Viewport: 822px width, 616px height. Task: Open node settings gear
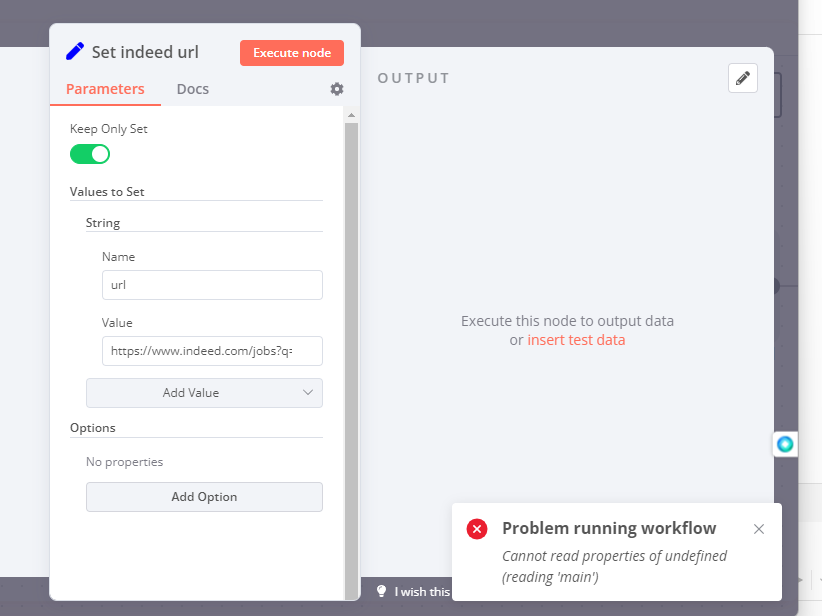(x=337, y=89)
